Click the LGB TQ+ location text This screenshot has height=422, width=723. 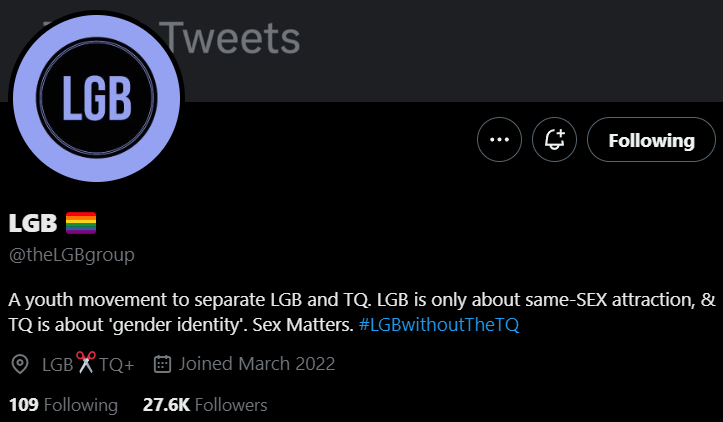[x=88, y=364]
